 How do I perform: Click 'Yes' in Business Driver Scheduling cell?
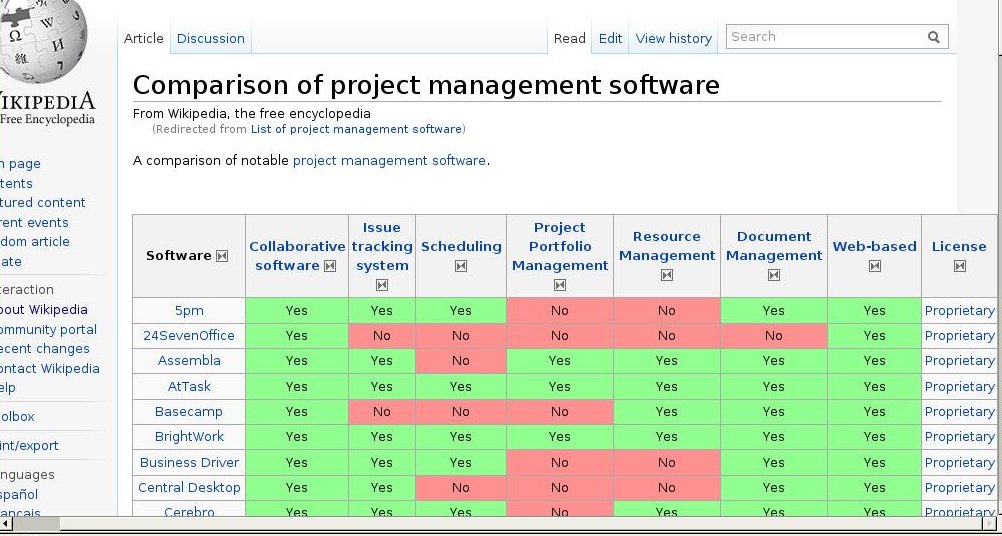click(461, 463)
